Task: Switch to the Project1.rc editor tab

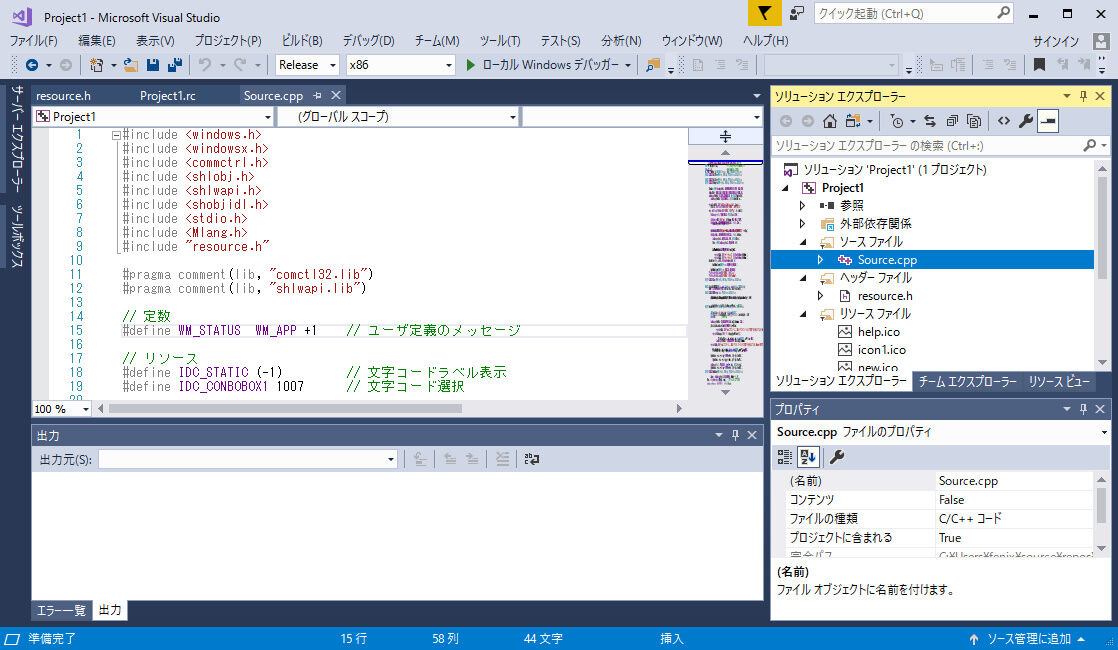Action: [168, 96]
